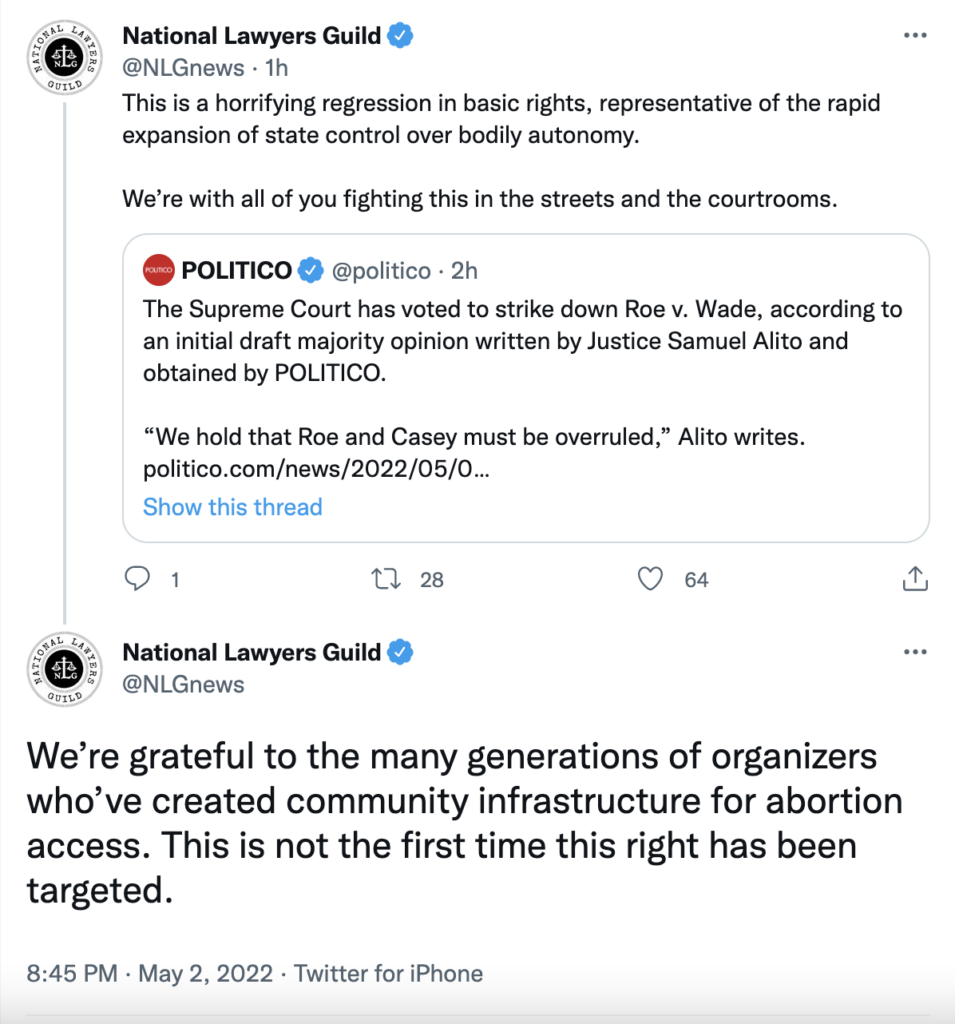Viewport: 955px width, 1024px height.
Task: Like the tweet with heart icon
Action: 651,579
